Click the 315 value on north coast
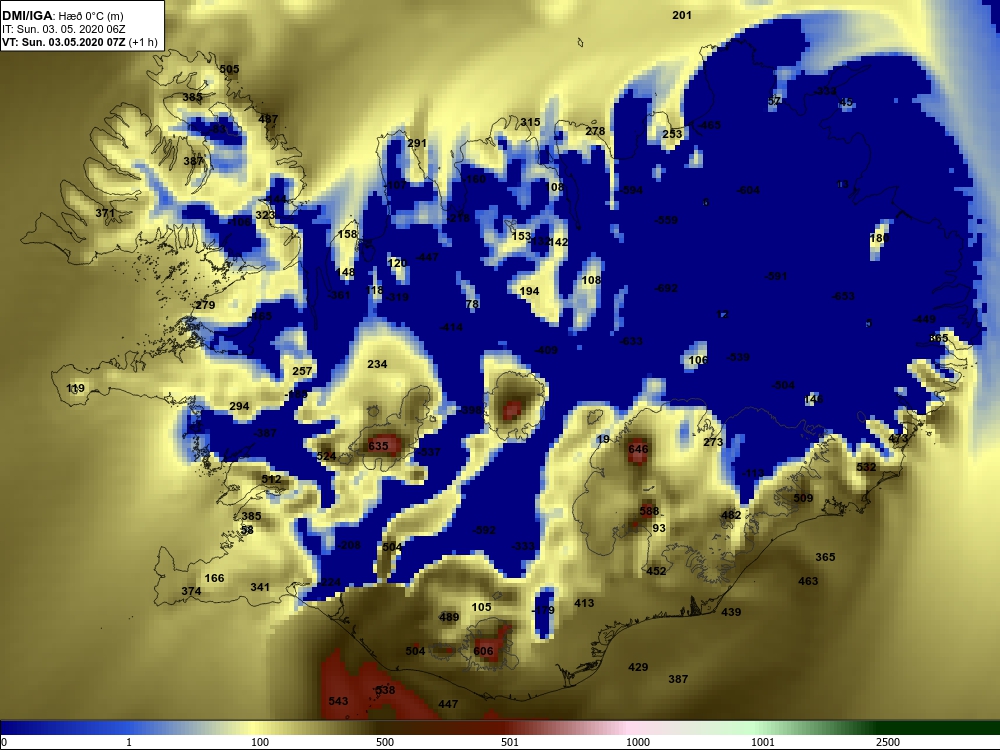 point(530,122)
